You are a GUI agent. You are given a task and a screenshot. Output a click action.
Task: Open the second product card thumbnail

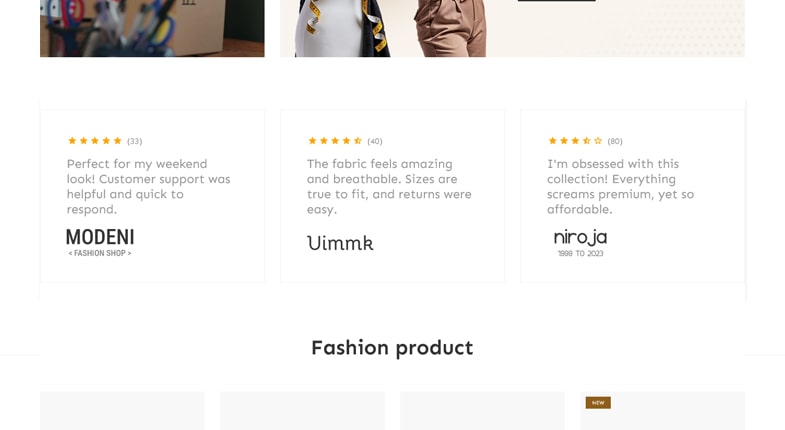[x=302, y=411]
